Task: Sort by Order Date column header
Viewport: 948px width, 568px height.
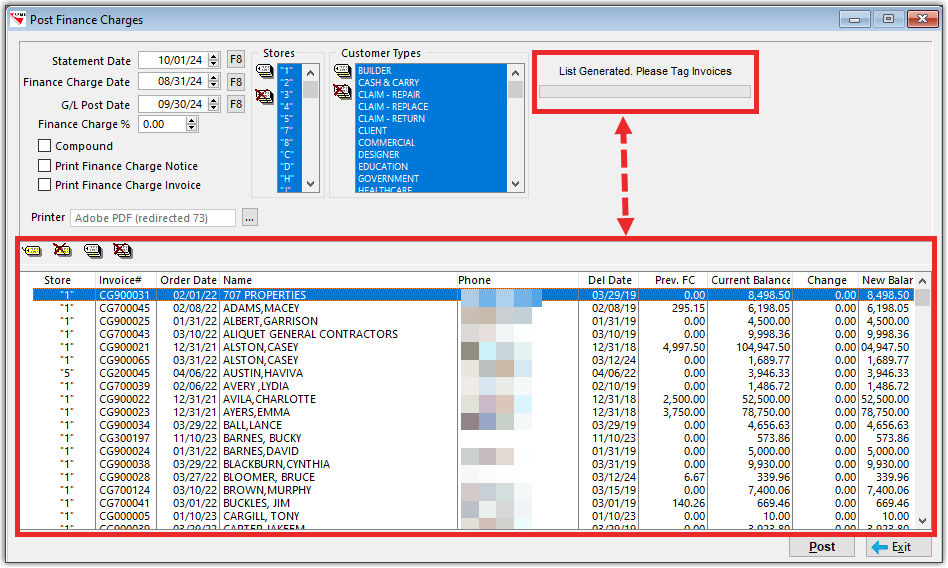Action: click(188, 280)
